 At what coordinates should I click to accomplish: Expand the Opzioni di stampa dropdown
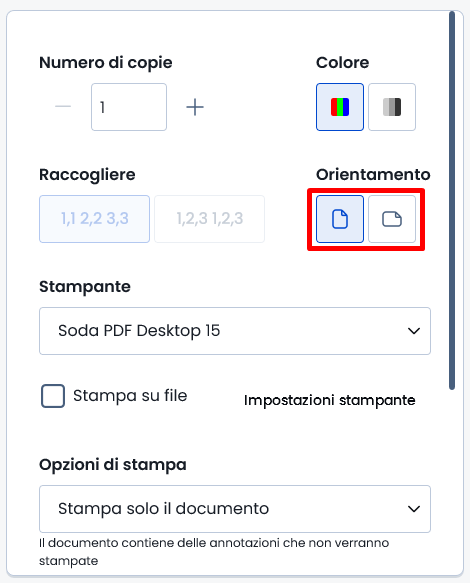[235, 509]
